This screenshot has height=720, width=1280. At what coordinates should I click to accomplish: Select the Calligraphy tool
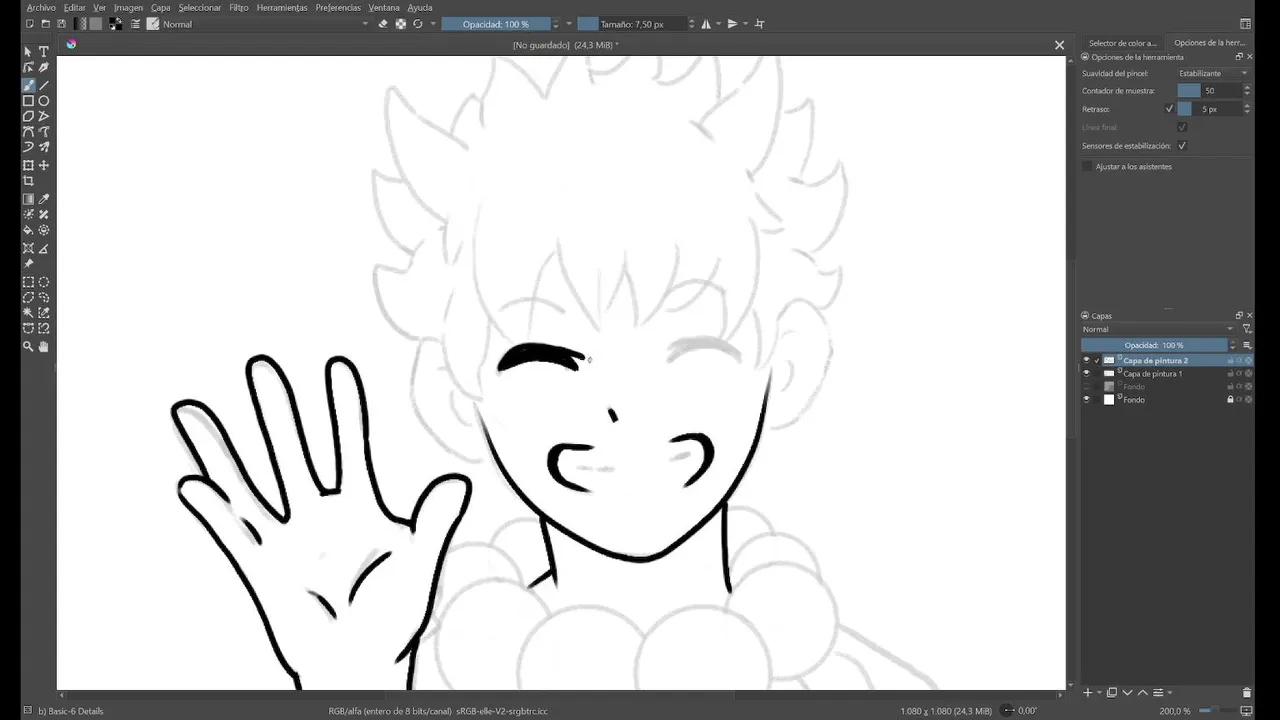pos(44,67)
